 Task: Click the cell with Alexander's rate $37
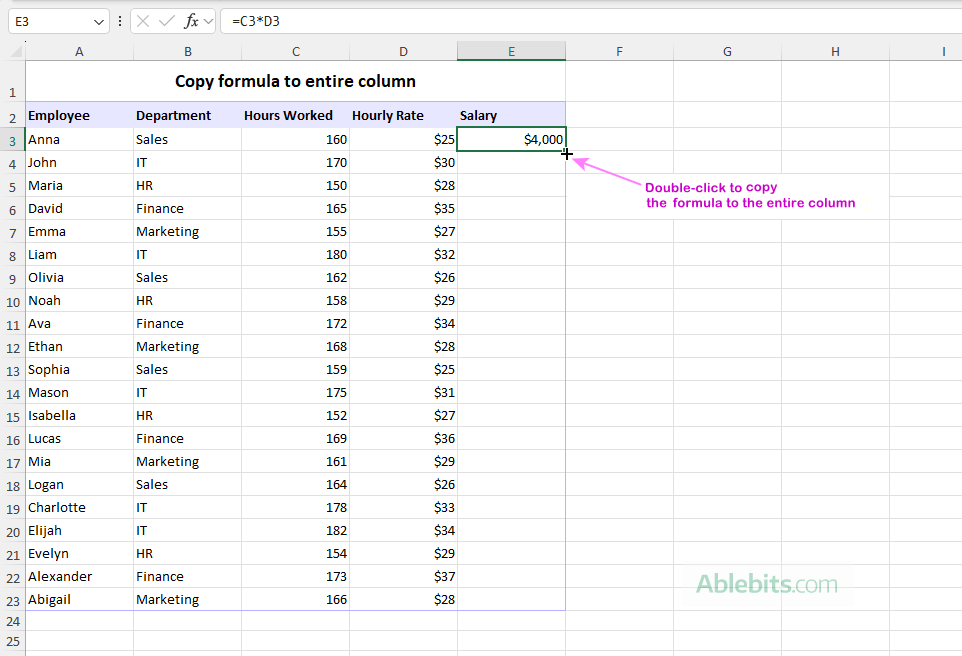tap(403, 576)
